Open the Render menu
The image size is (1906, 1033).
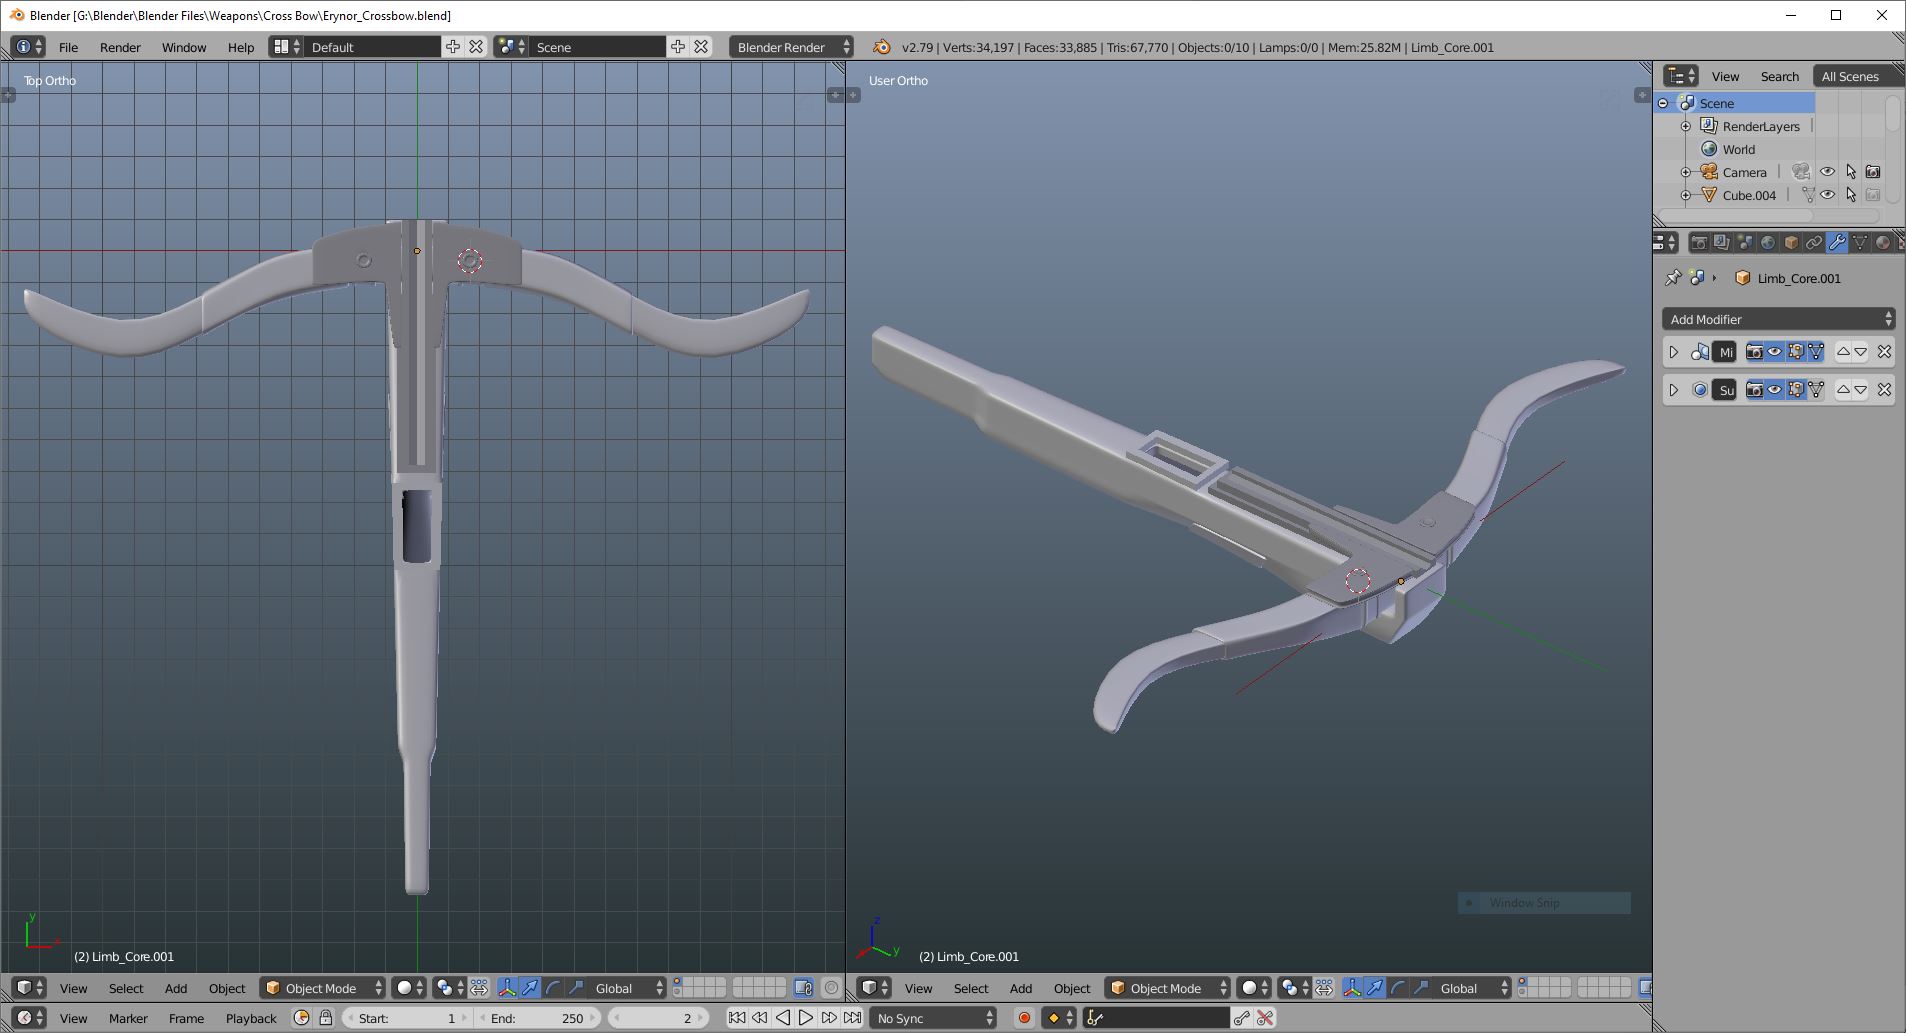pyautogui.click(x=120, y=47)
